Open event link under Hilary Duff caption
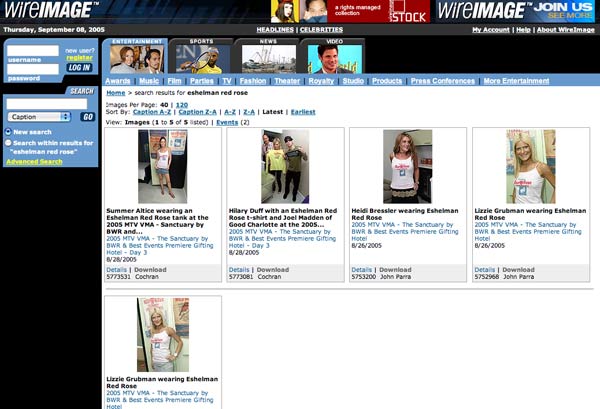The width and height of the screenshot is (600, 409). [282, 238]
